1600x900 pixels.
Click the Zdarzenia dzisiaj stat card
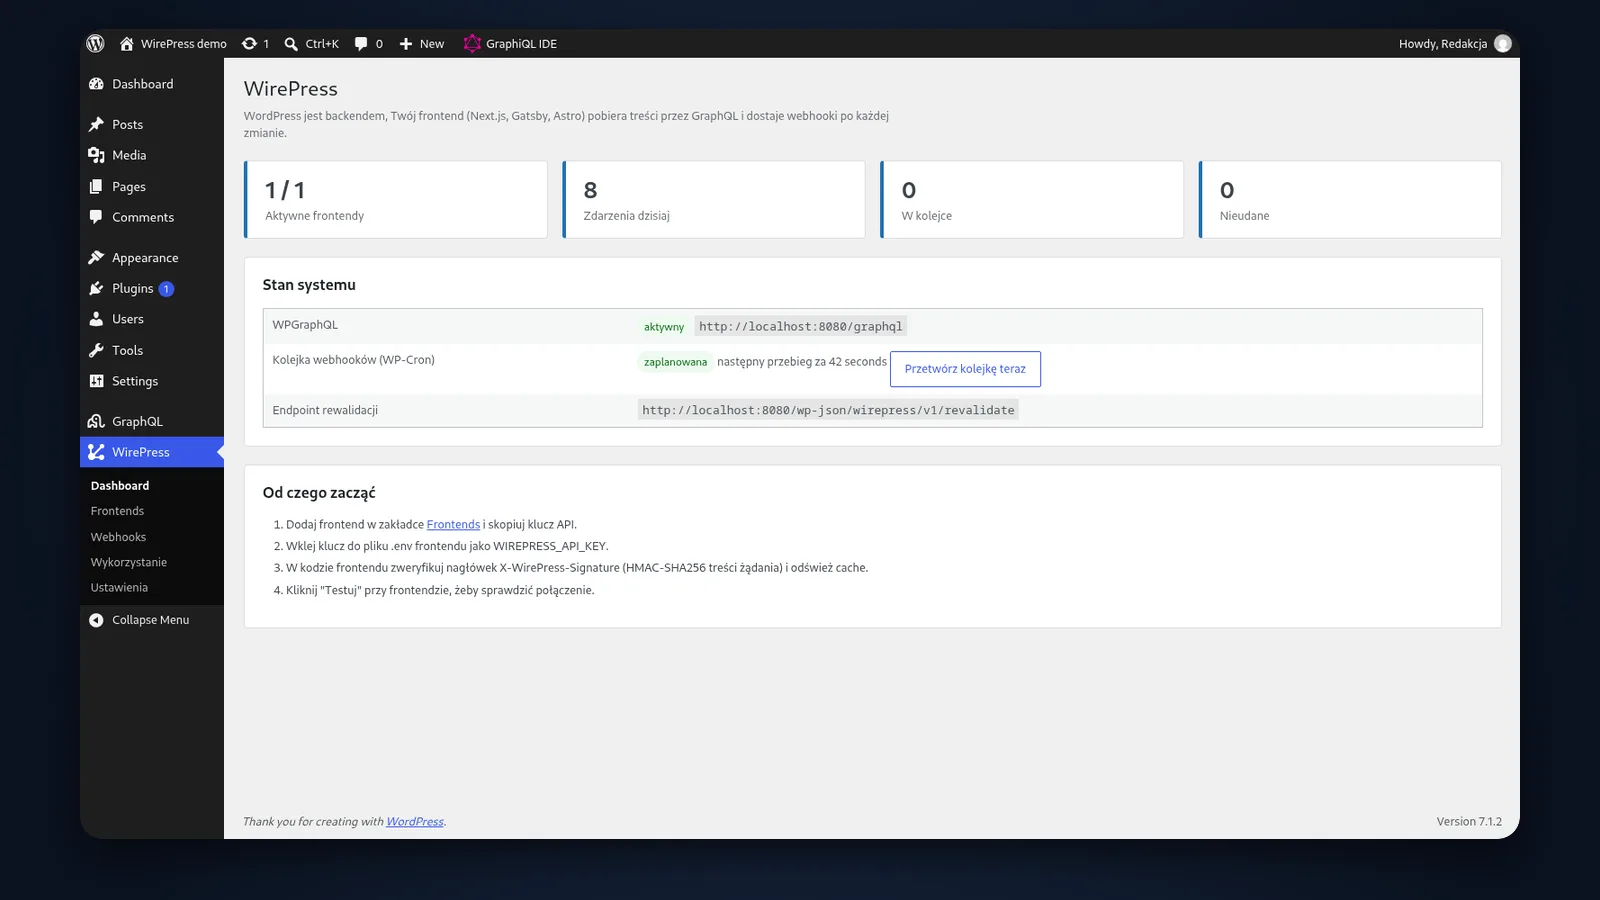point(714,200)
